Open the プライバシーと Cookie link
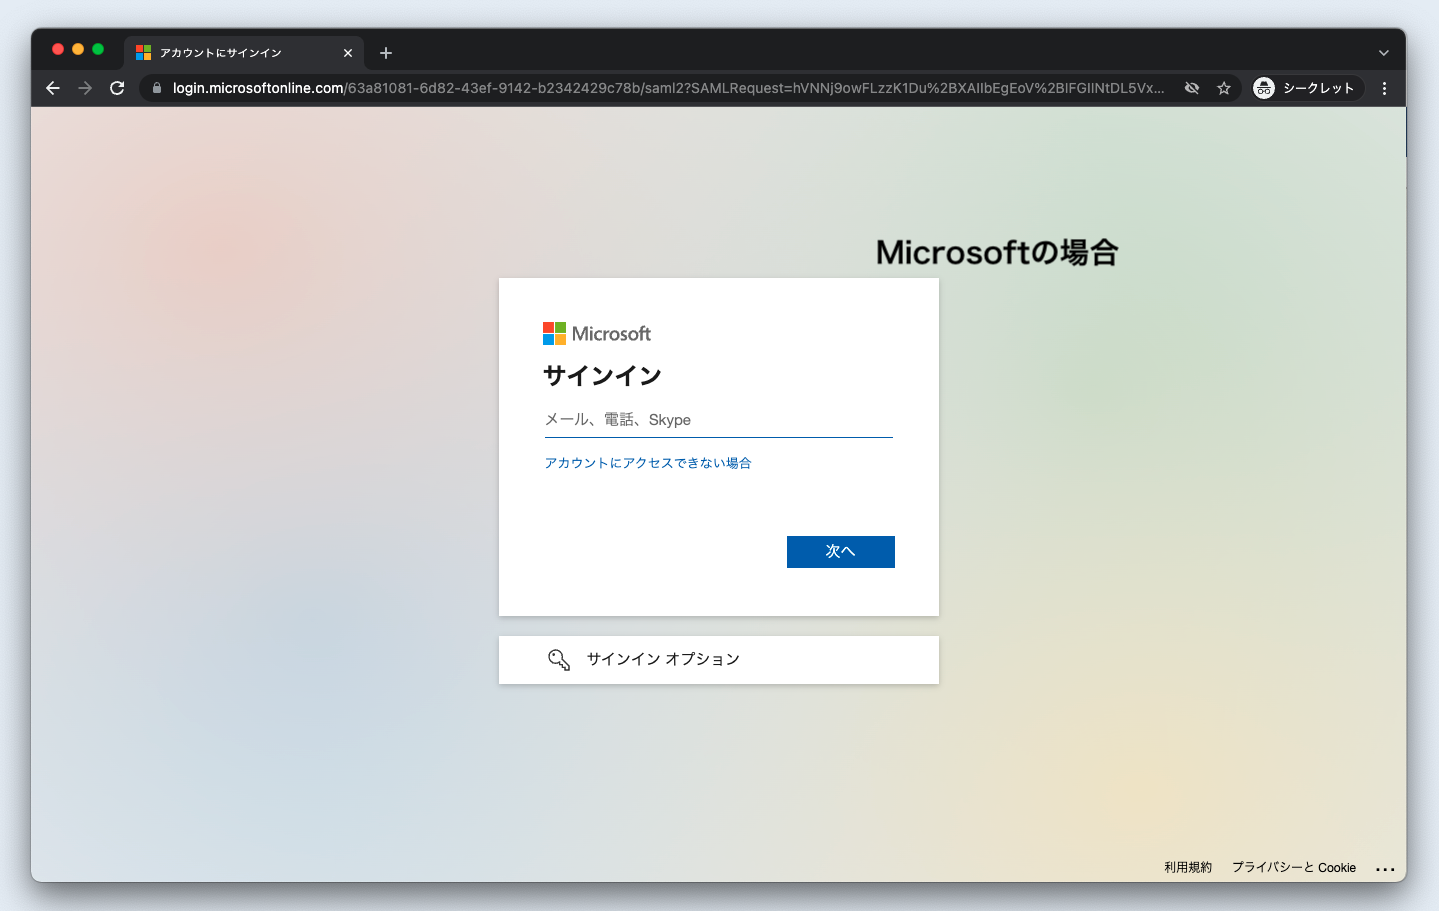Viewport: 1439px width, 911px height. pos(1293,867)
